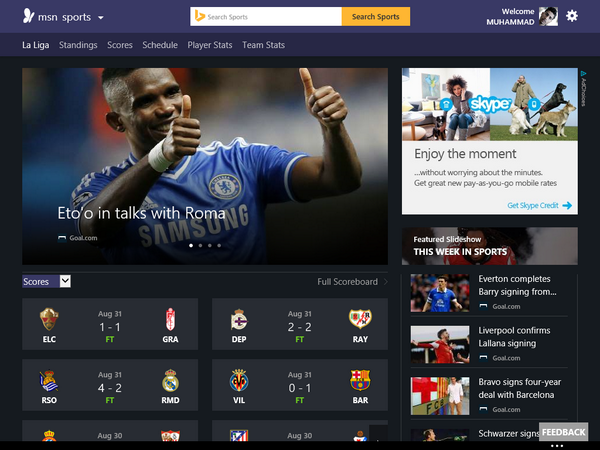Click the Granada (GRA) team crest
Screen dimensions: 600x450
170,319
